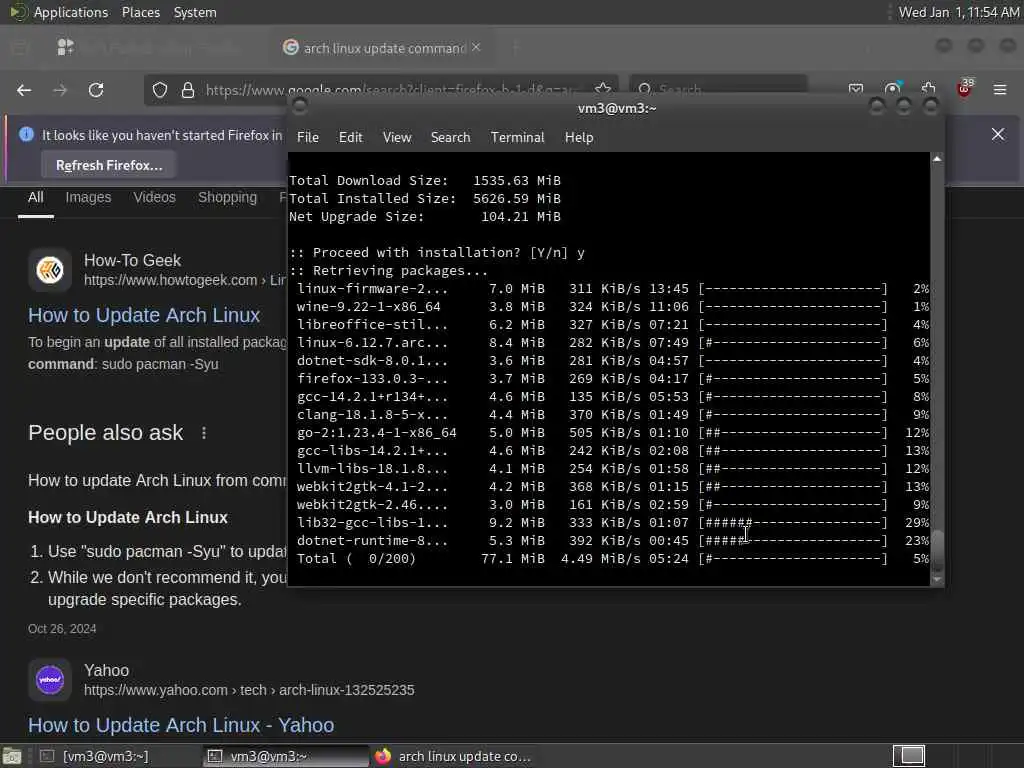Click the How-To Geek result URL text
This screenshot has height=768, width=1024.
[185, 280]
